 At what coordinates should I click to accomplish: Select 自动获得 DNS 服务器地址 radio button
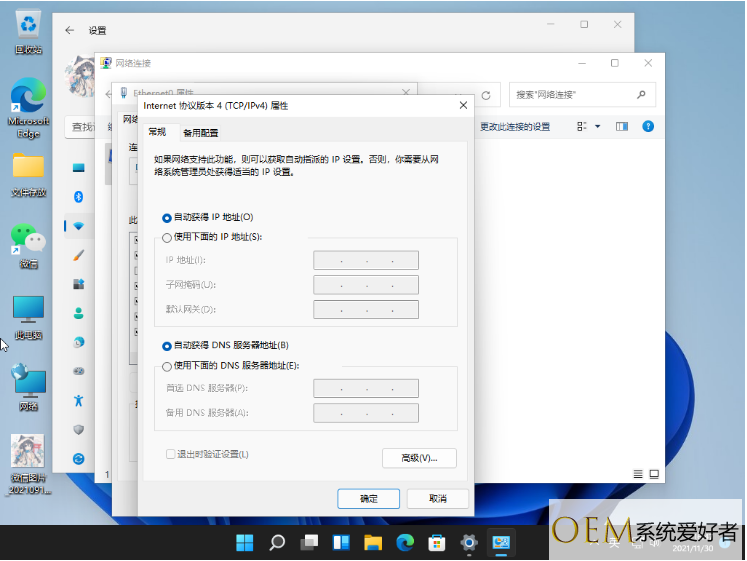coord(167,345)
